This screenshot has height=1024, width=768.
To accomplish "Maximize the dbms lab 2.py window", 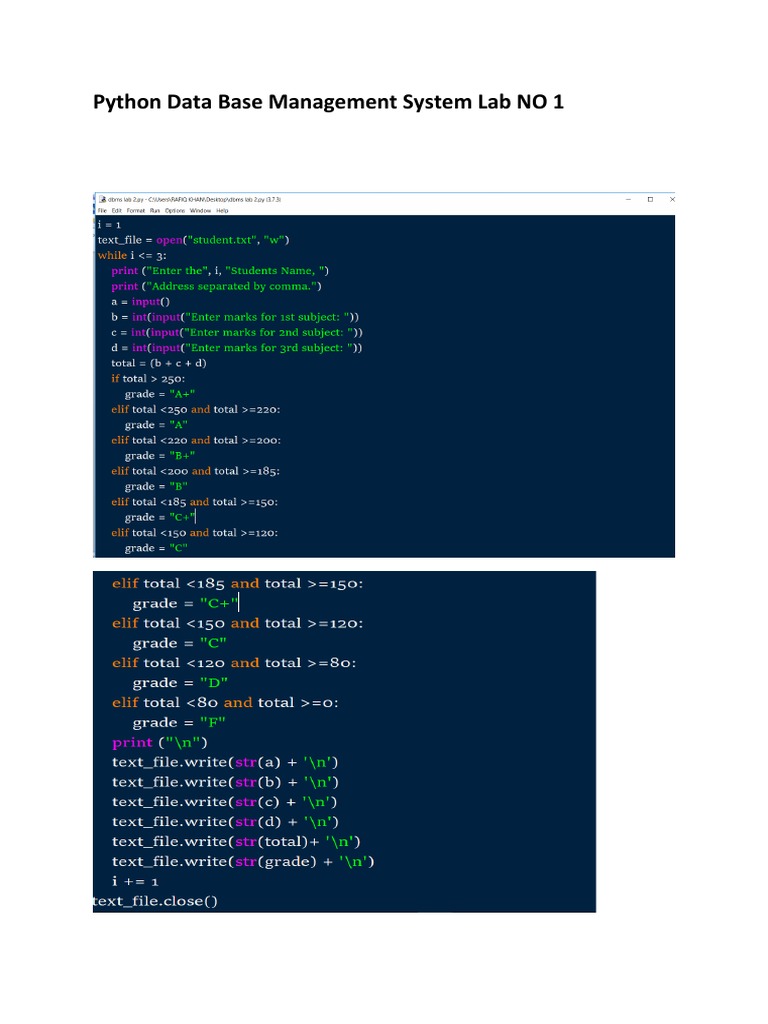I will click(x=650, y=199).
